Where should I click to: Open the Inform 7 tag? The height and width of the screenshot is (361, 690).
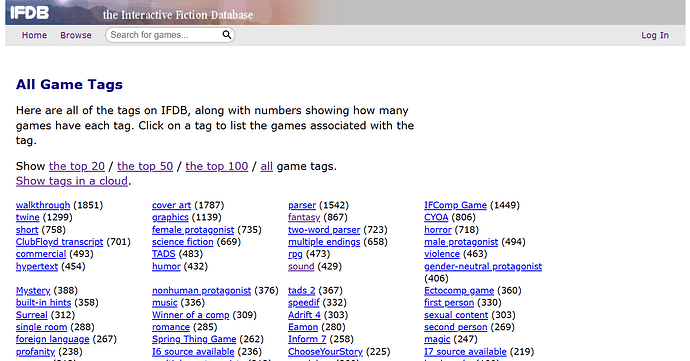(307, 339)
